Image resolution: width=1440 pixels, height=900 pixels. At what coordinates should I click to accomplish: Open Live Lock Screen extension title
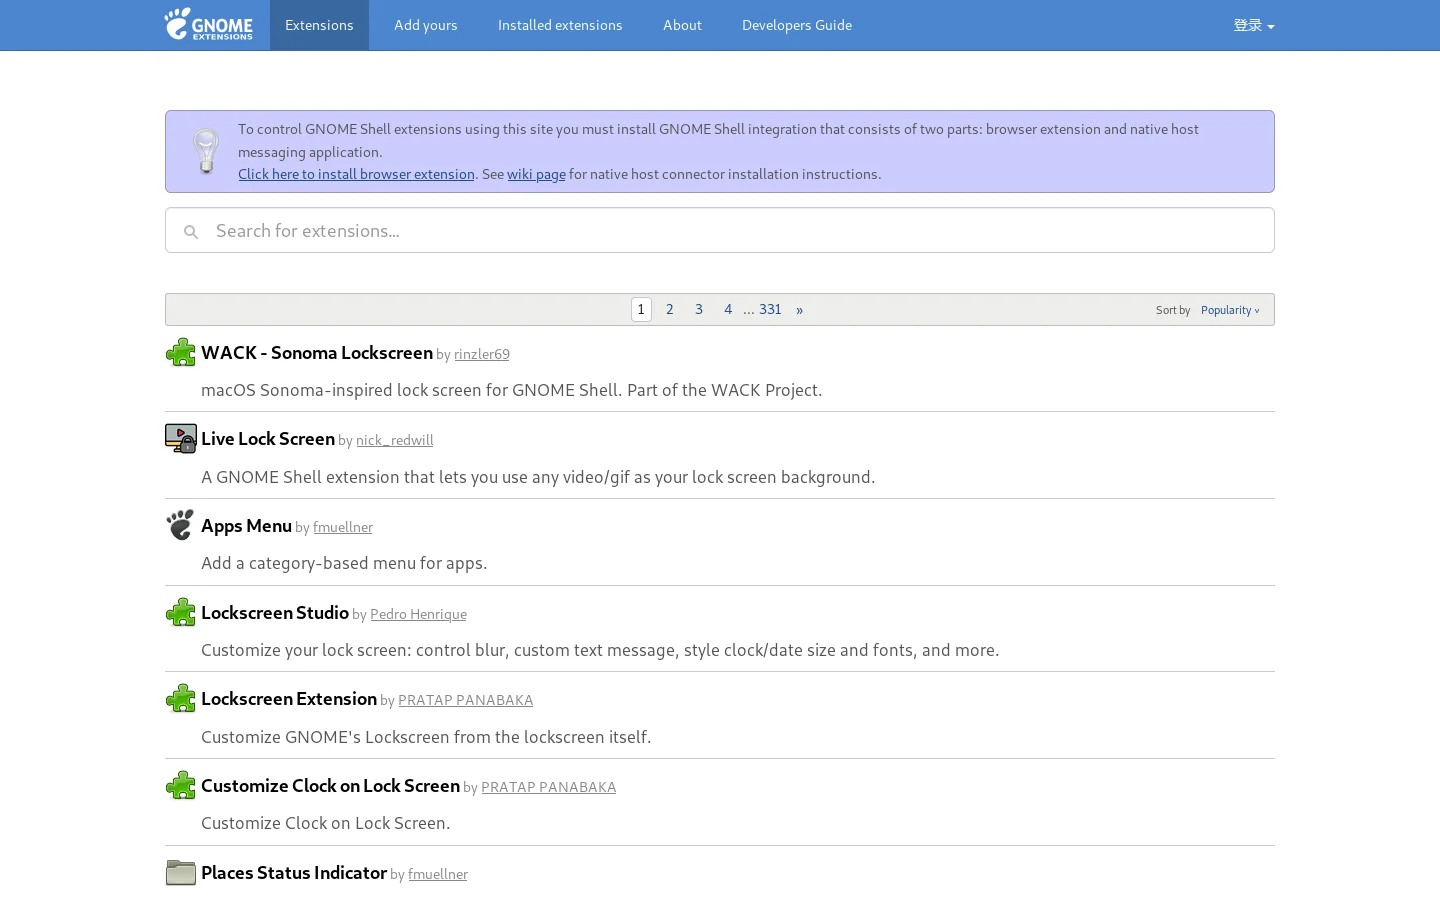(x=268, y=439)
